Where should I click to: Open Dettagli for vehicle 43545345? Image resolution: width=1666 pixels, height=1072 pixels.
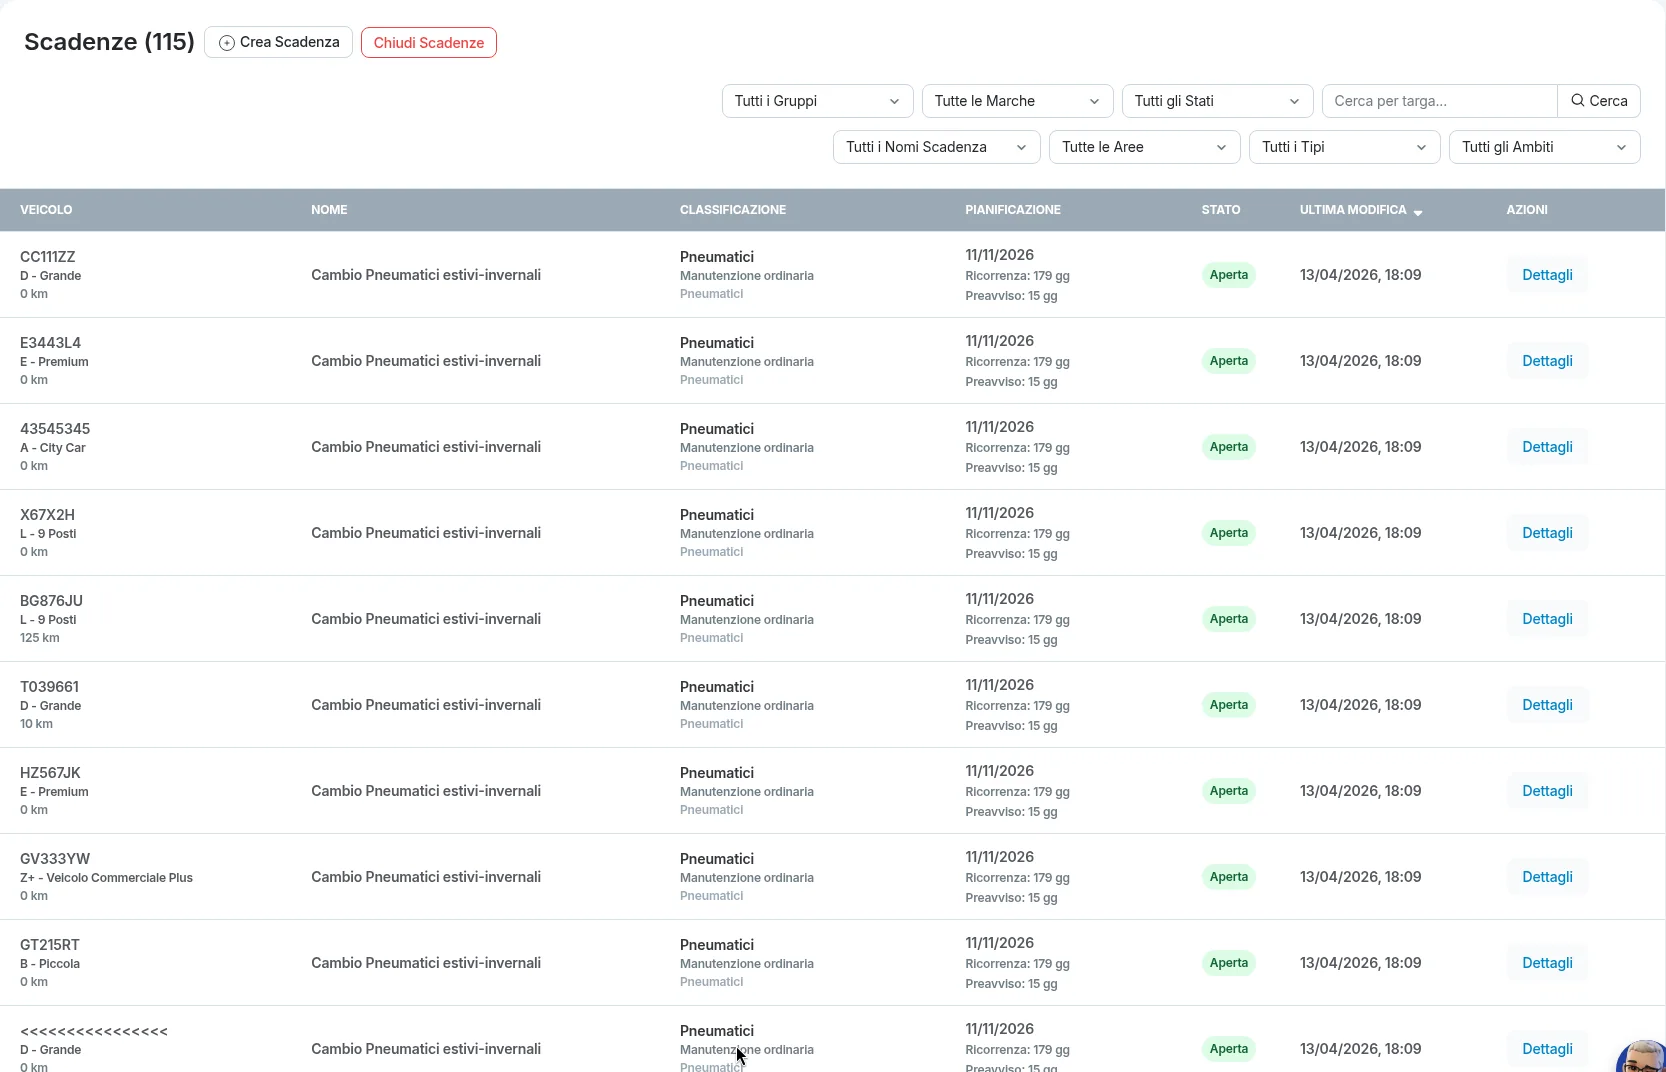click(1547, 447)
